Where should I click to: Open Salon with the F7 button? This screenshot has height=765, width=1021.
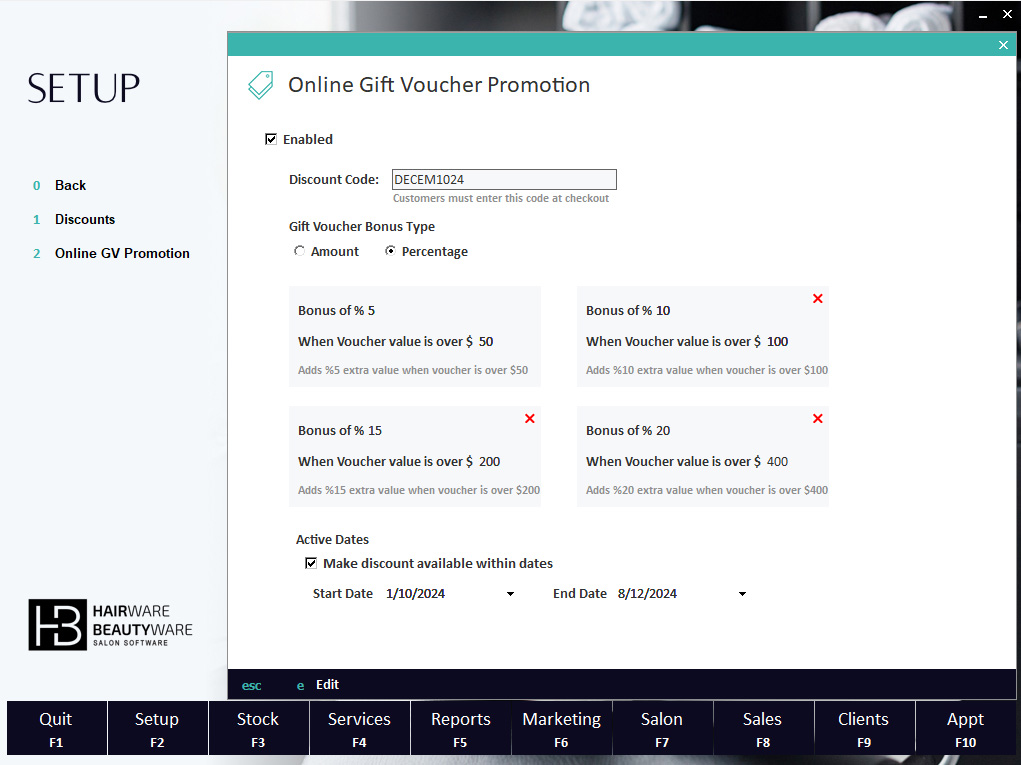click(663, 728)
